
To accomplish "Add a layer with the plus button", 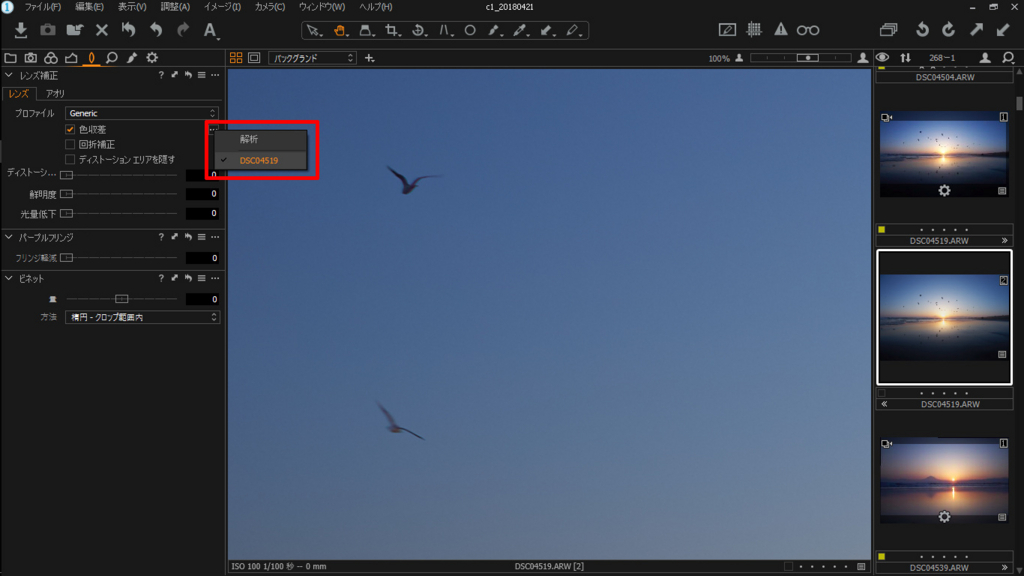I will click(370, 58).
